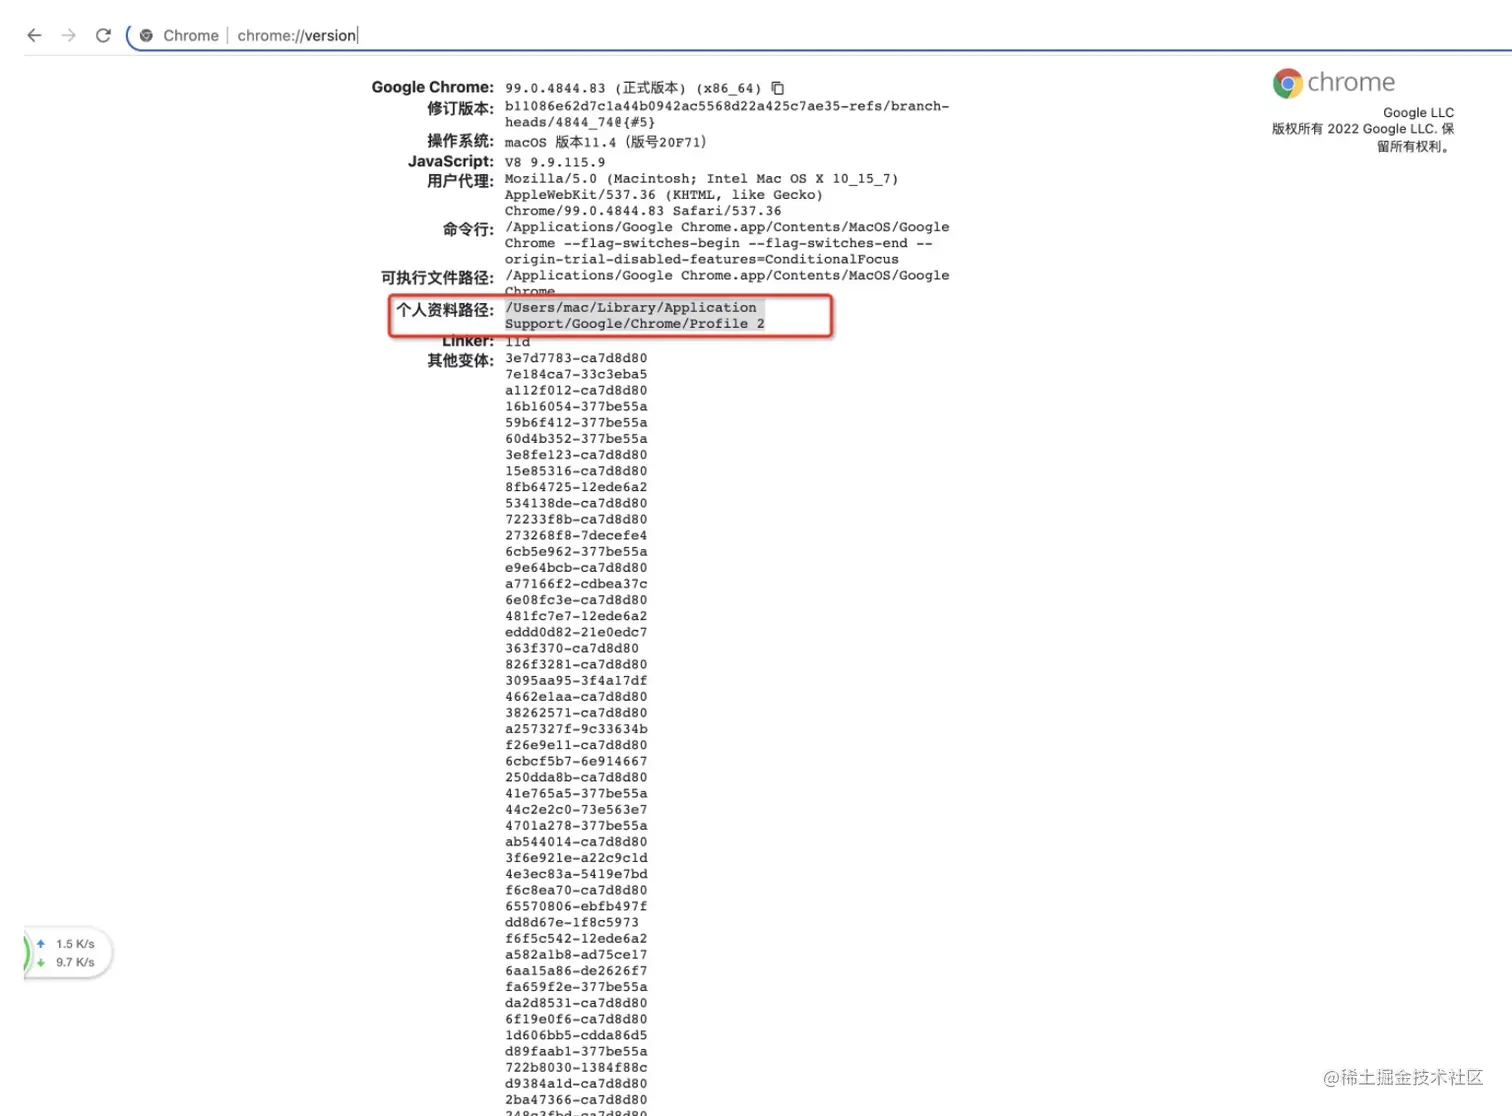Click variation 65570806-ebfb497f
1512x1116 pixels.
576,906
